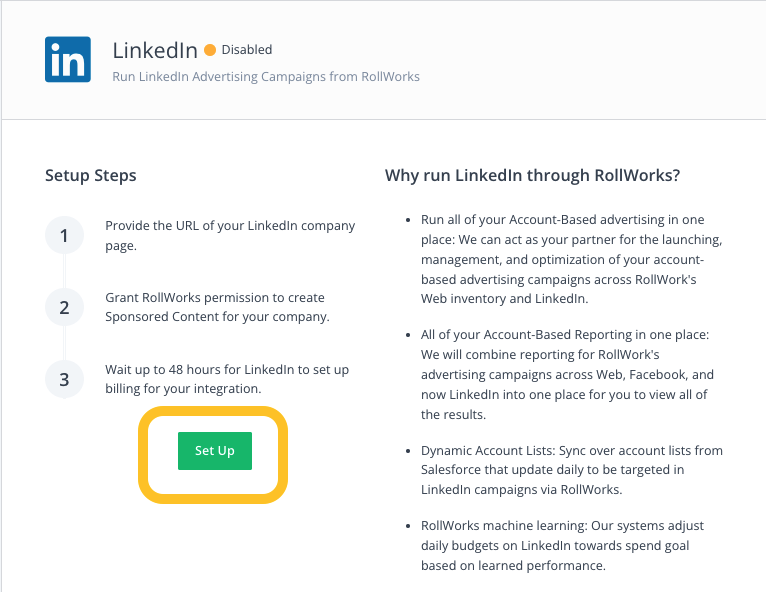
Task: Click the orange Disabled status dot
Action: (x=210, y=50)
